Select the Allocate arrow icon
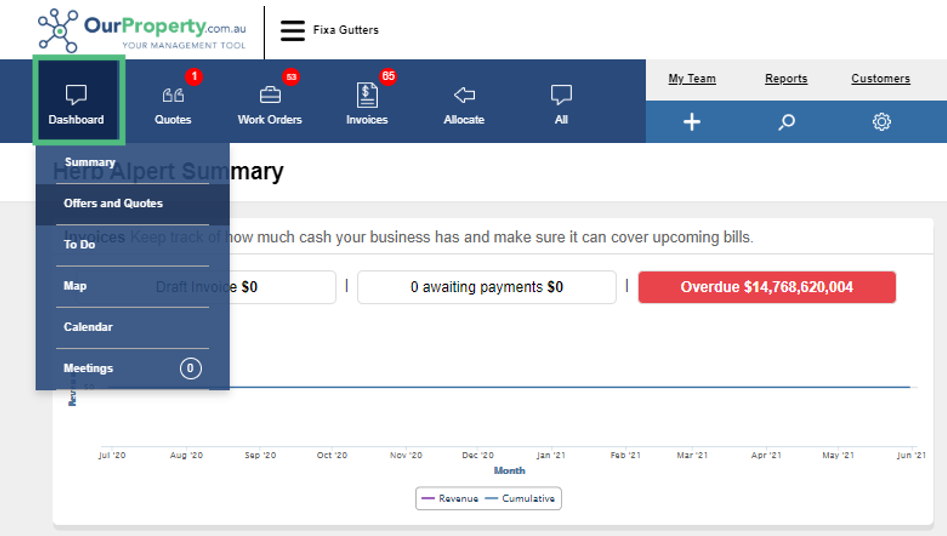The image size is (947, 536). (464, 95)
